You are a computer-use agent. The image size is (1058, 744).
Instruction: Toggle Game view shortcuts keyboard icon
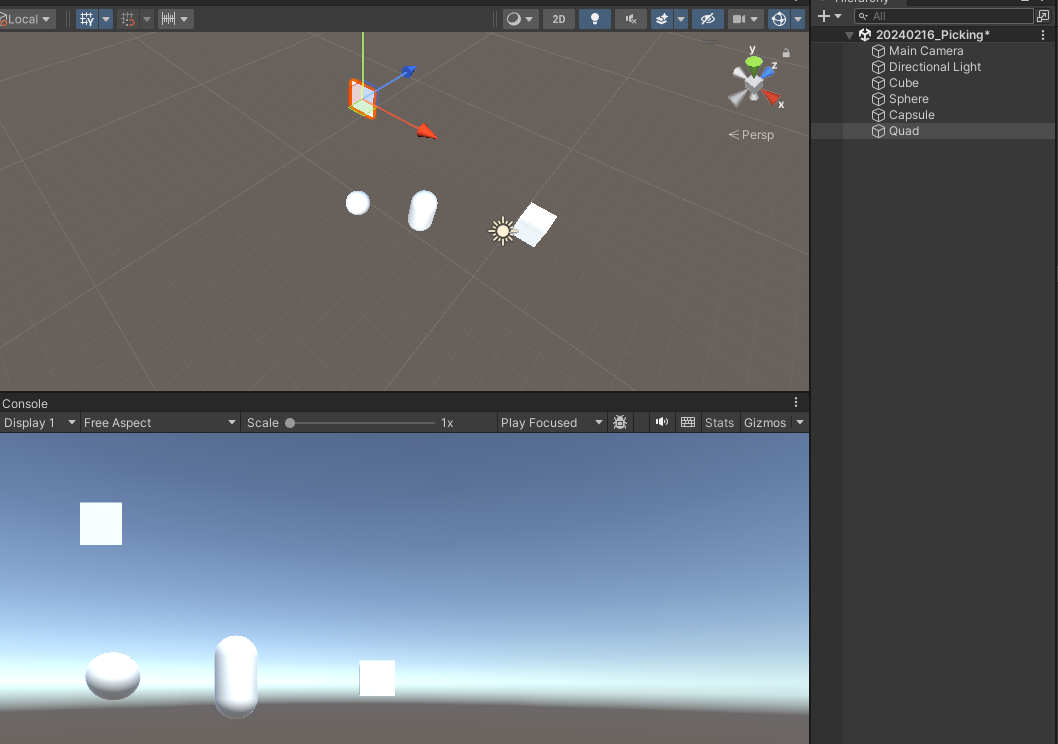click(688, 422)
